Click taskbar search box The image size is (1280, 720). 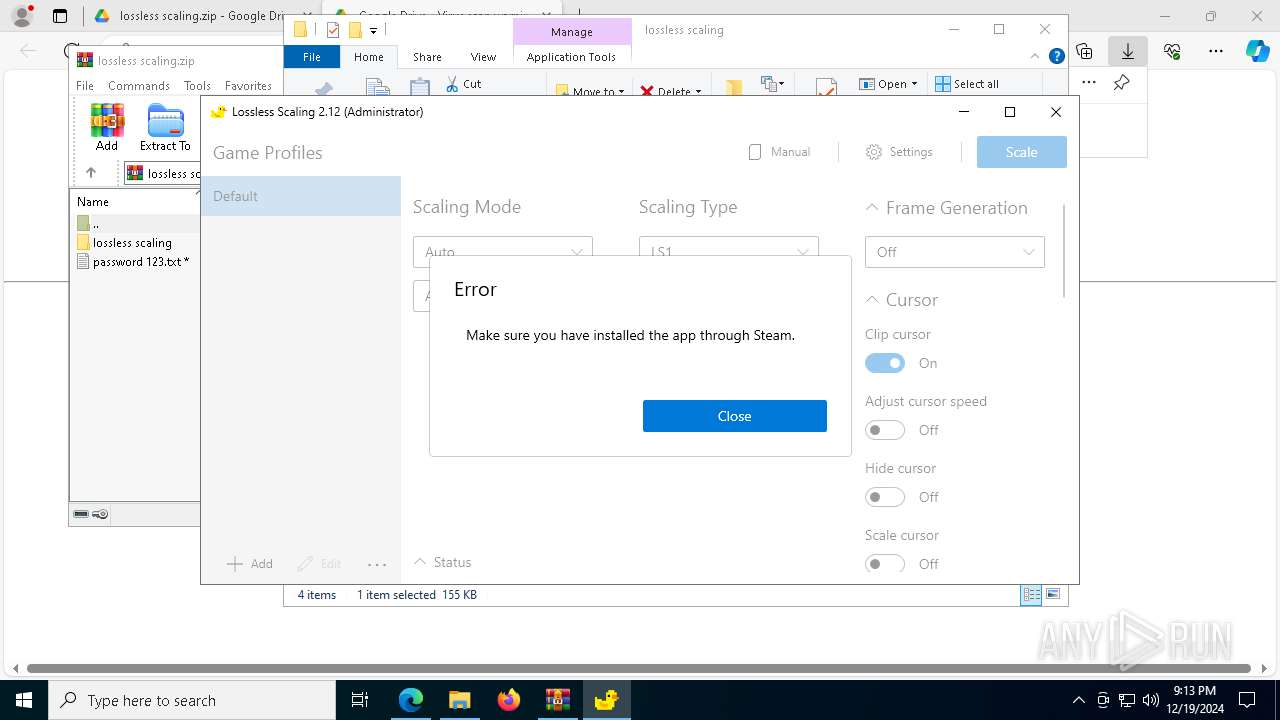tap(192, 700)
